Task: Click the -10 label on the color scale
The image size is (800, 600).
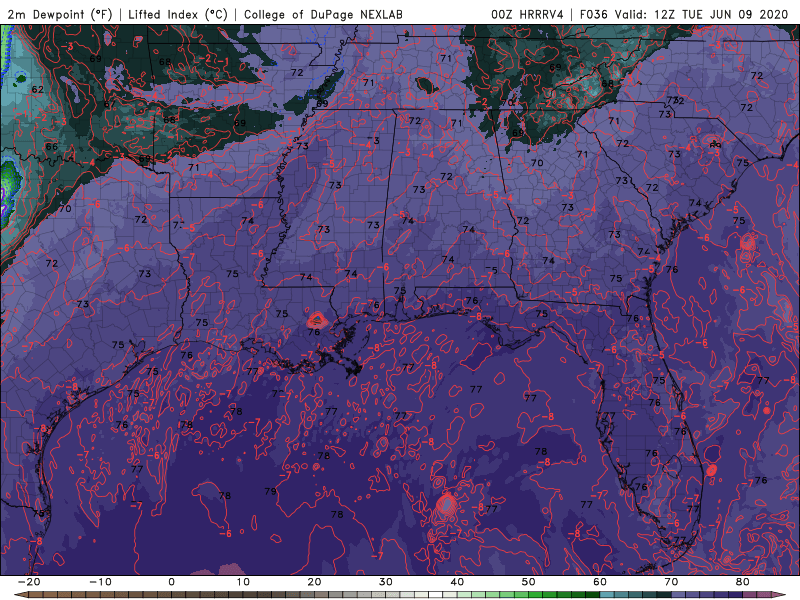Action: pos(100,582)
